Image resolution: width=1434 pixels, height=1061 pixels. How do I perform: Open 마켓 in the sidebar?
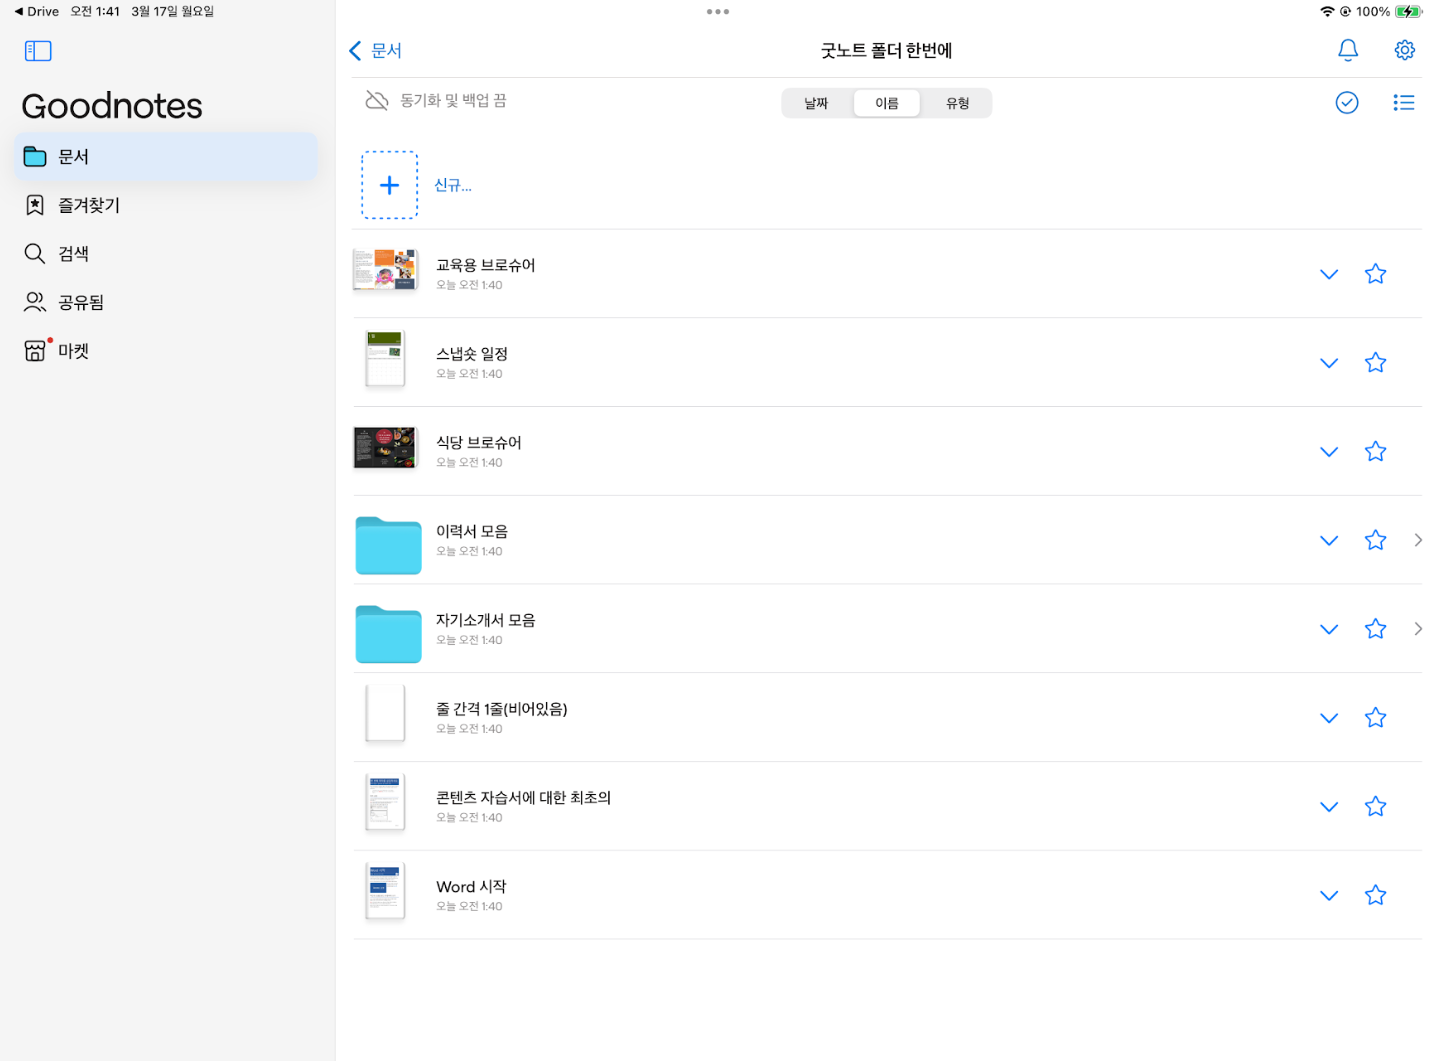[166, 351]
